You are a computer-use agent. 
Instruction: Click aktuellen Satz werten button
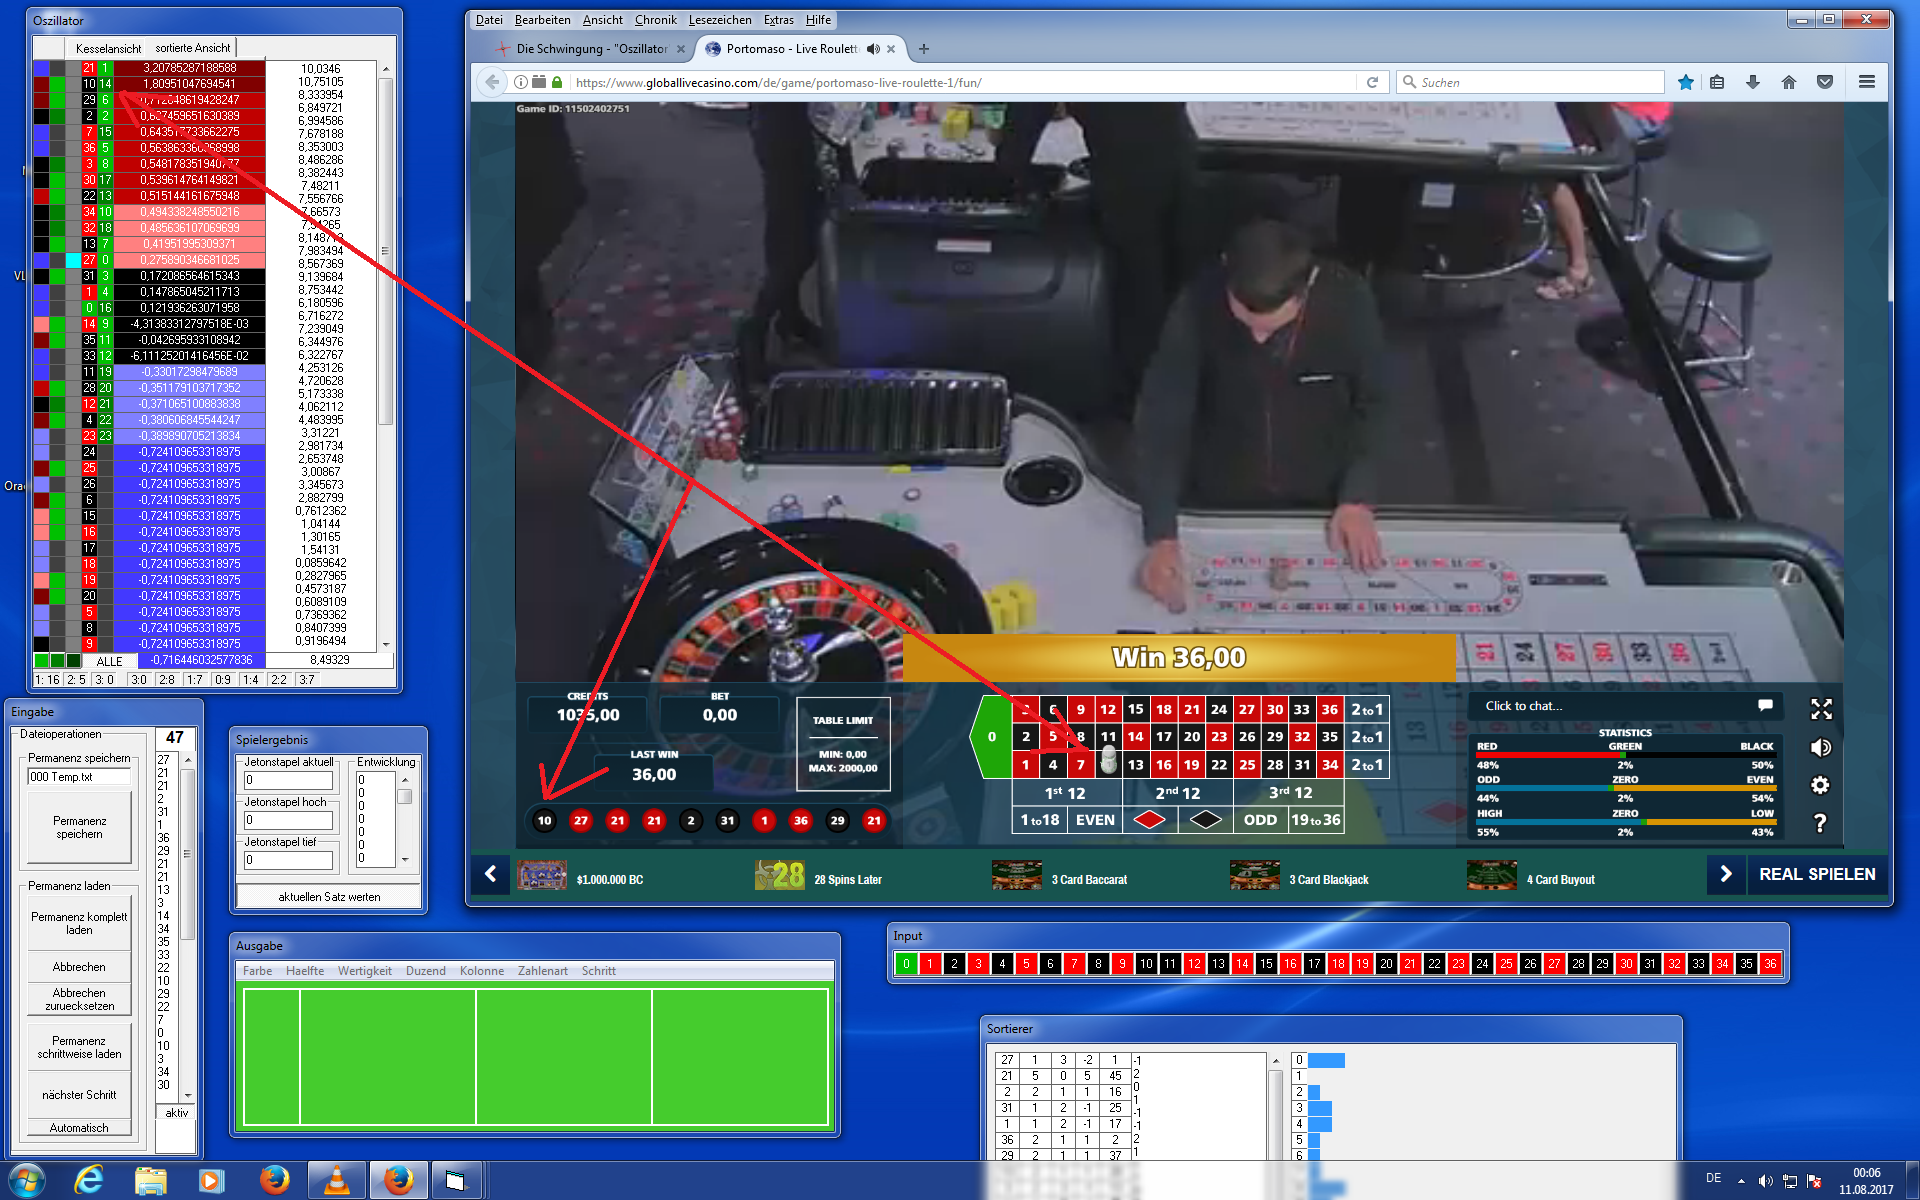point(329,897)
